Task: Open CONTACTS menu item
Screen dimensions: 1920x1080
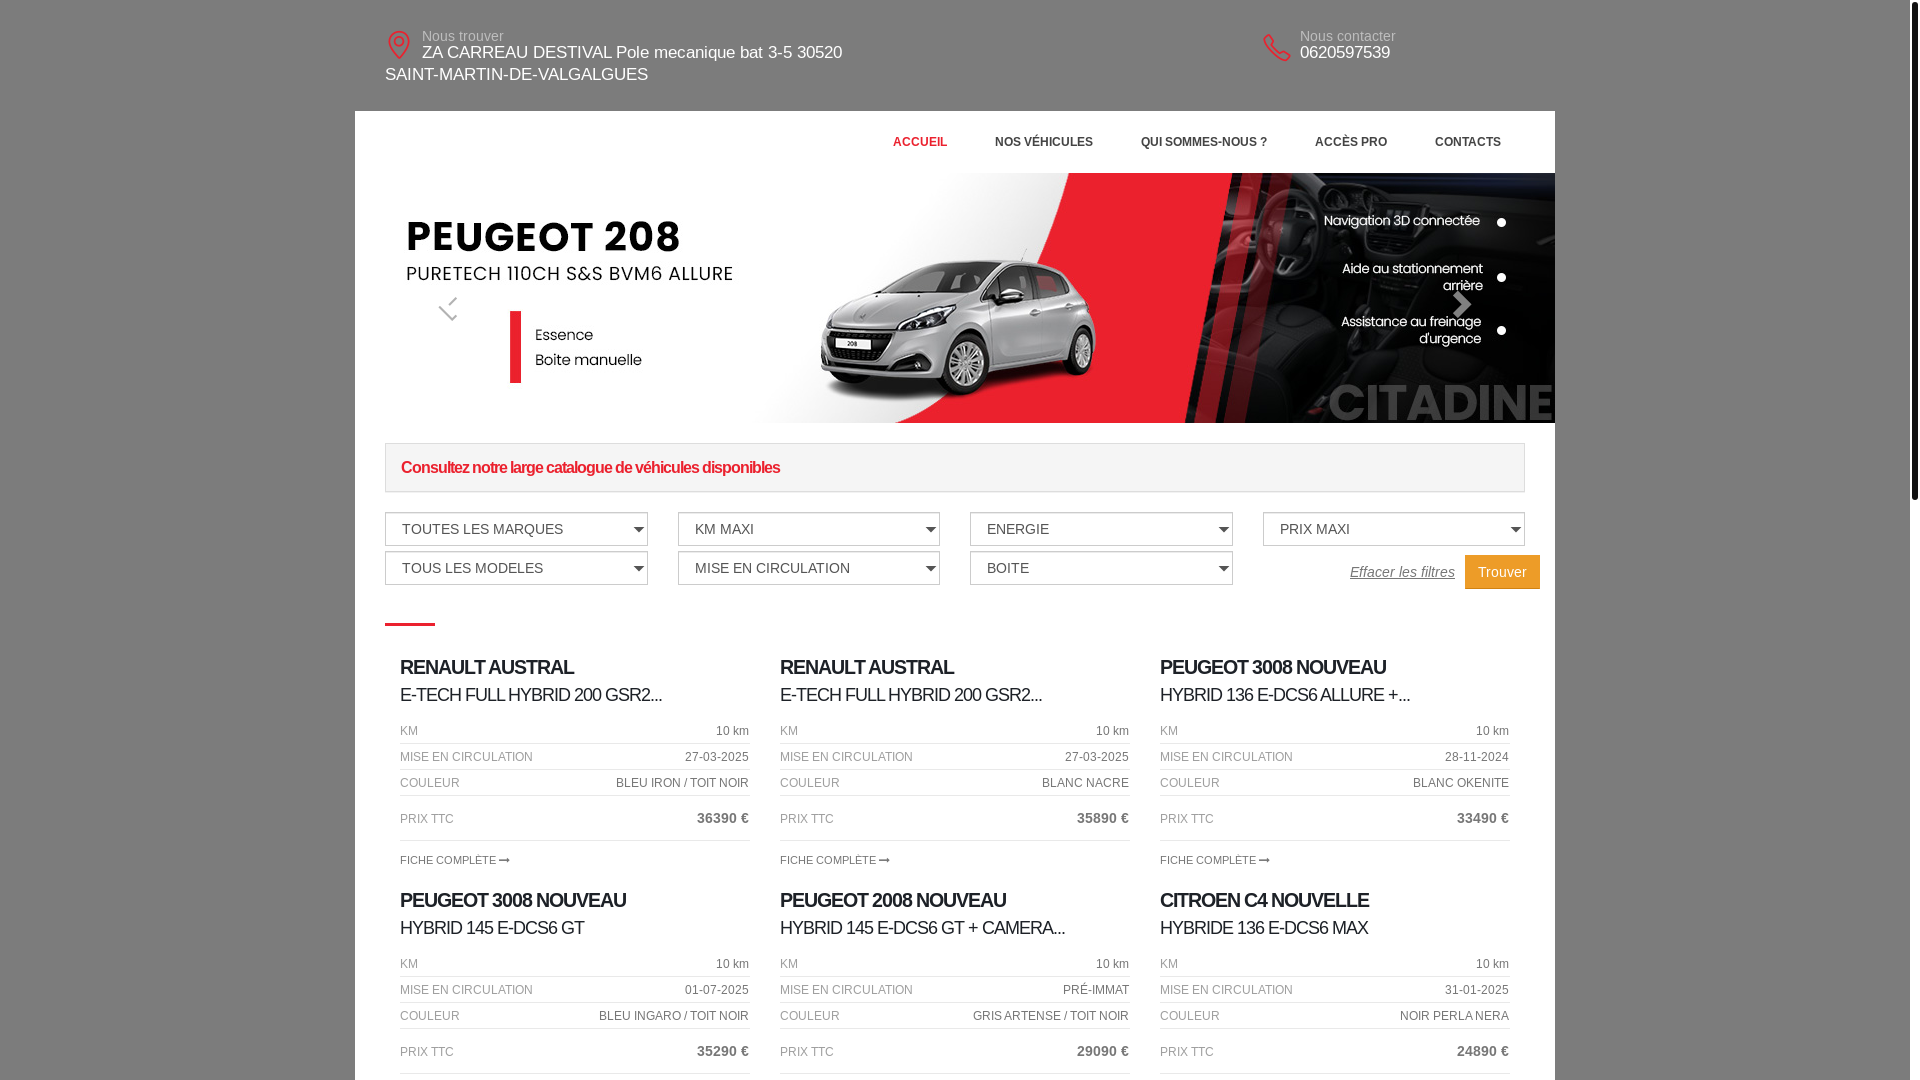Action: 1467,142
